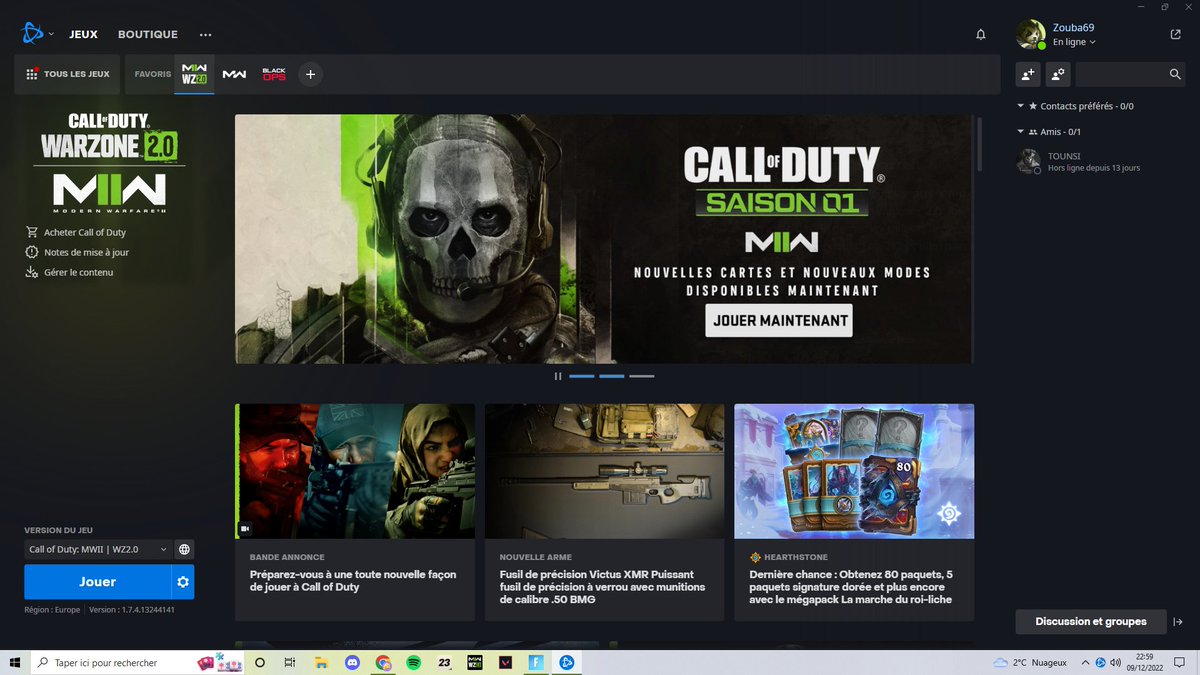Open the 2°C Nuageux weather widget
1200x675 pixels.
(x=1030, y=662)
